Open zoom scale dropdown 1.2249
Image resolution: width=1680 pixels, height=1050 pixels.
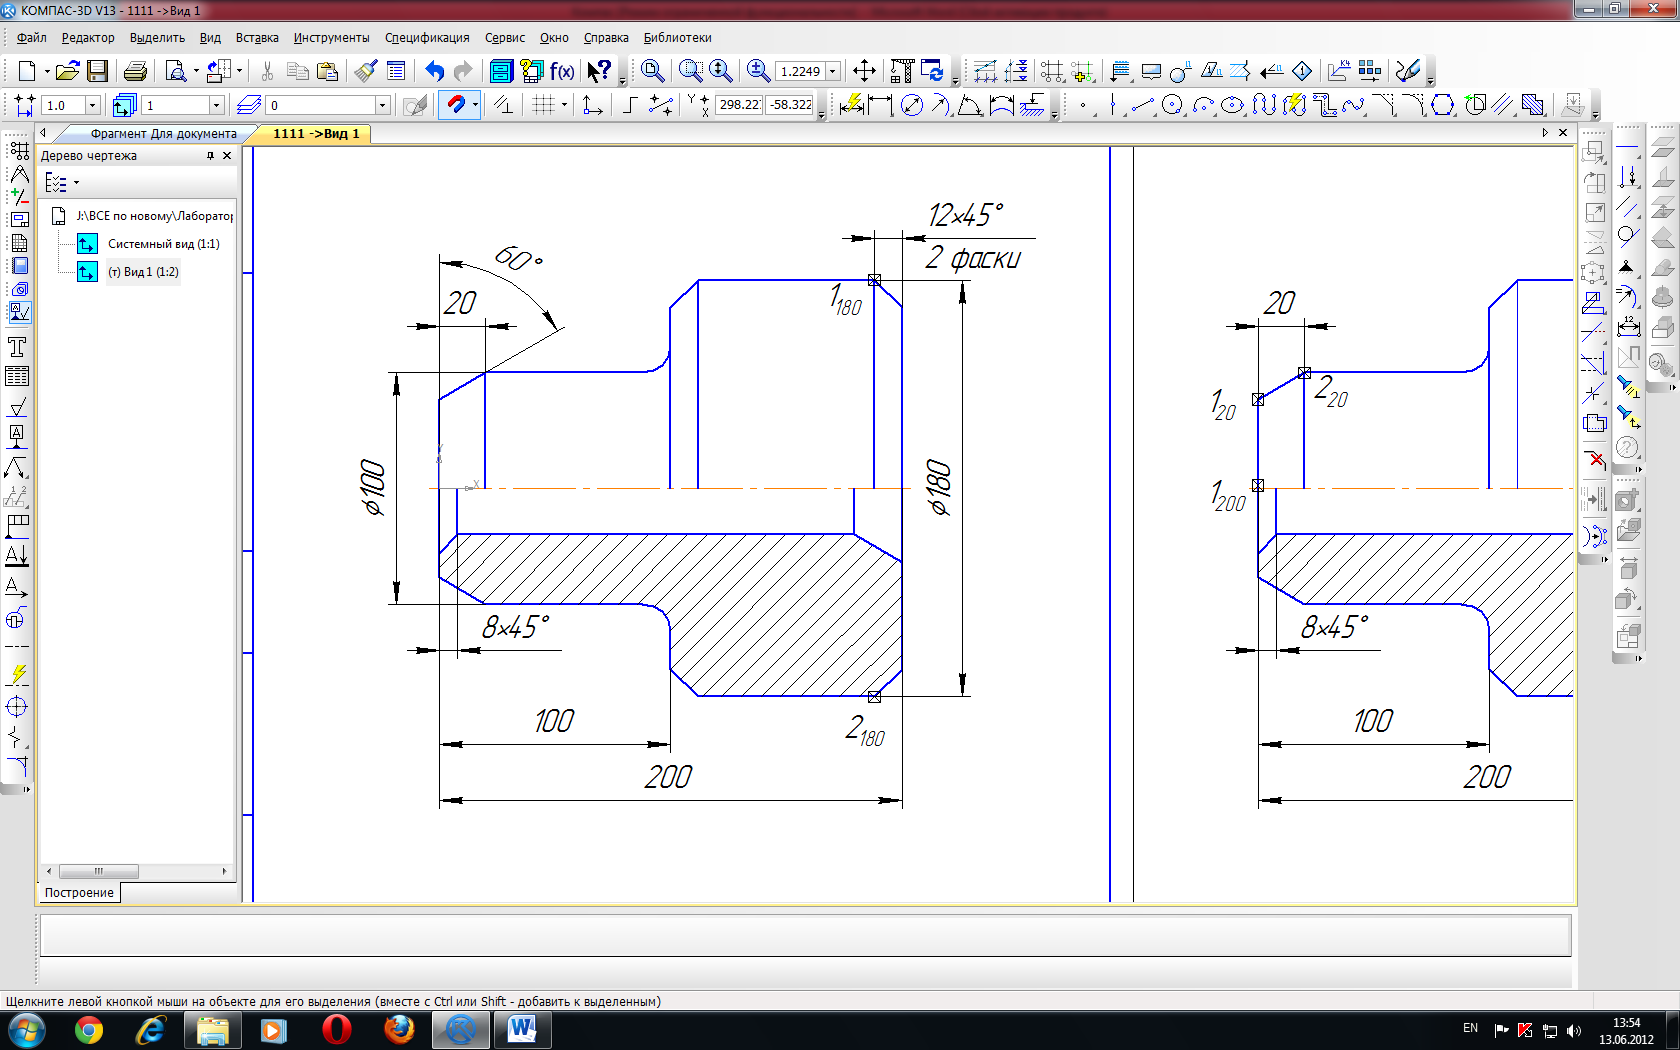(832, 71)
